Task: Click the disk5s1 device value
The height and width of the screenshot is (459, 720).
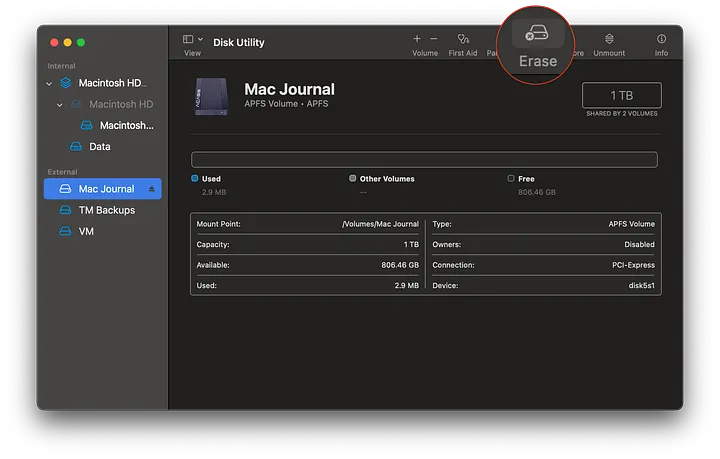Action: [641, 285]
